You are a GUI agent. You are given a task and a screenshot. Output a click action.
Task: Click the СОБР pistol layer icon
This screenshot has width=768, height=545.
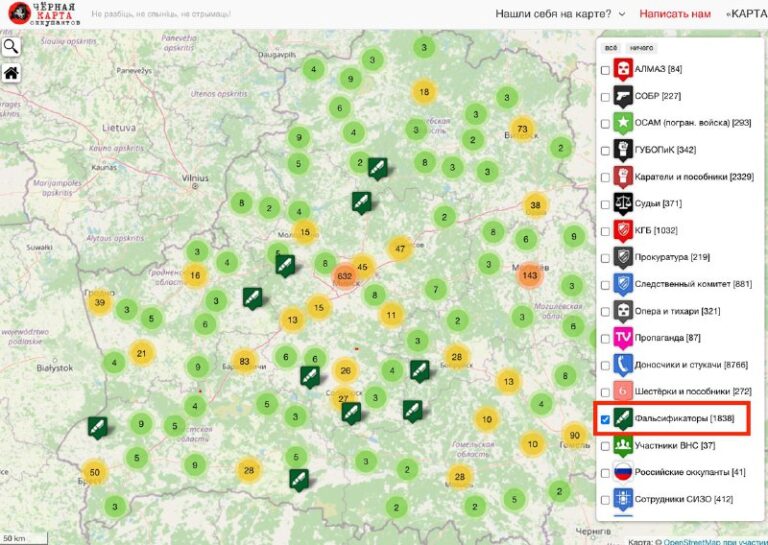(x=623, y=96)
